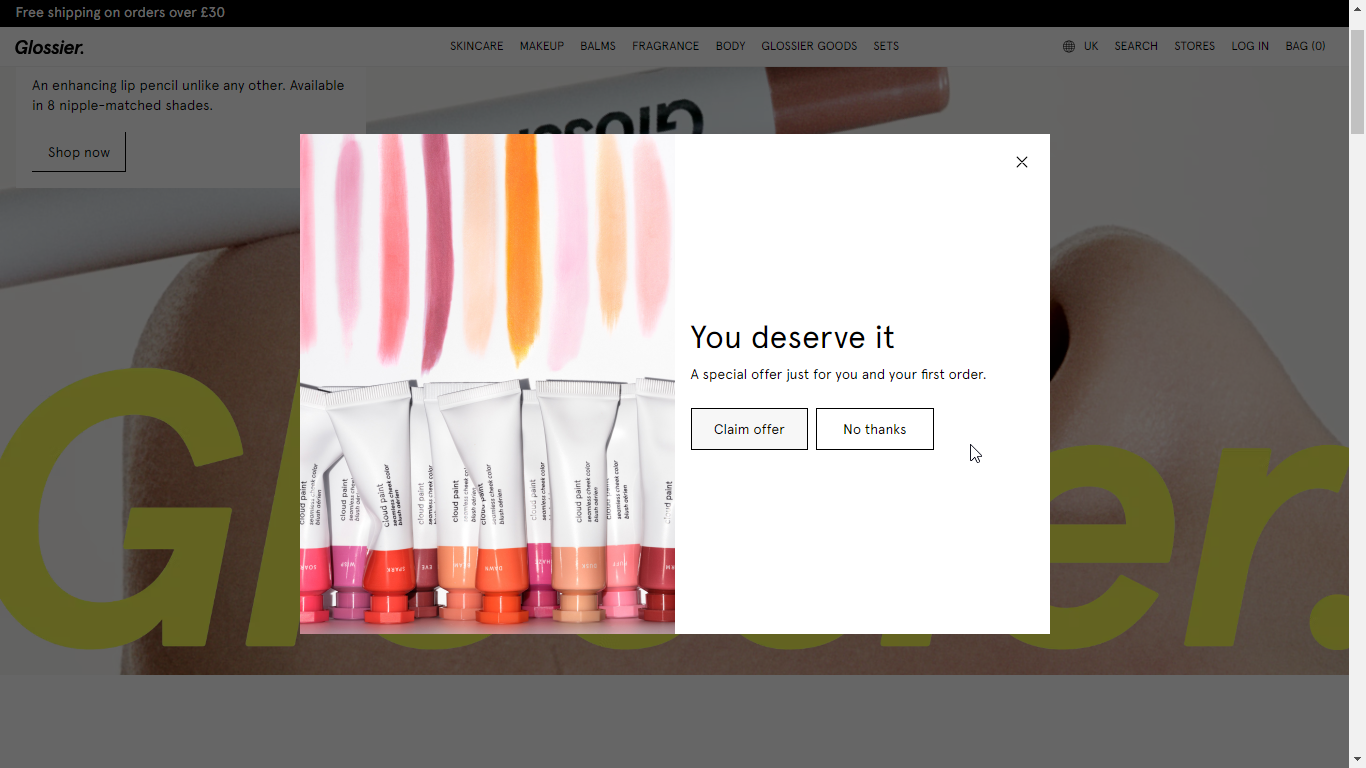This screenshot has height=768, width=1366.
Task: Close the special offer popup
Action: coord(1021,162)
